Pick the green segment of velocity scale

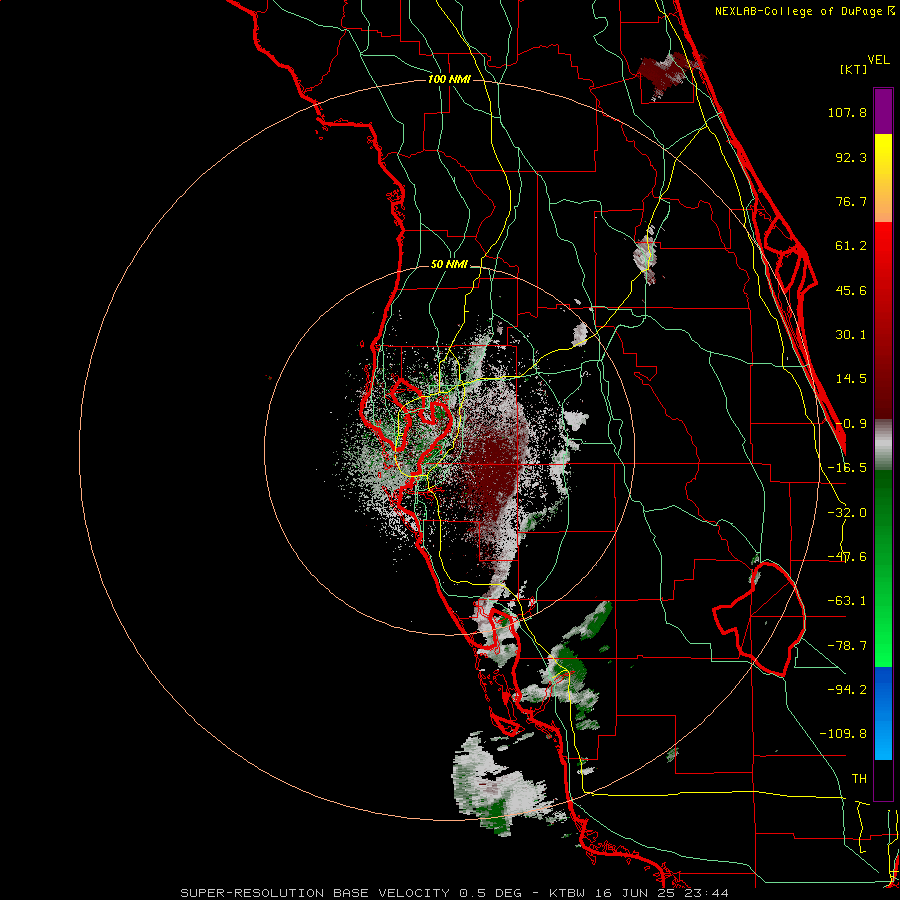coord(883,568)
